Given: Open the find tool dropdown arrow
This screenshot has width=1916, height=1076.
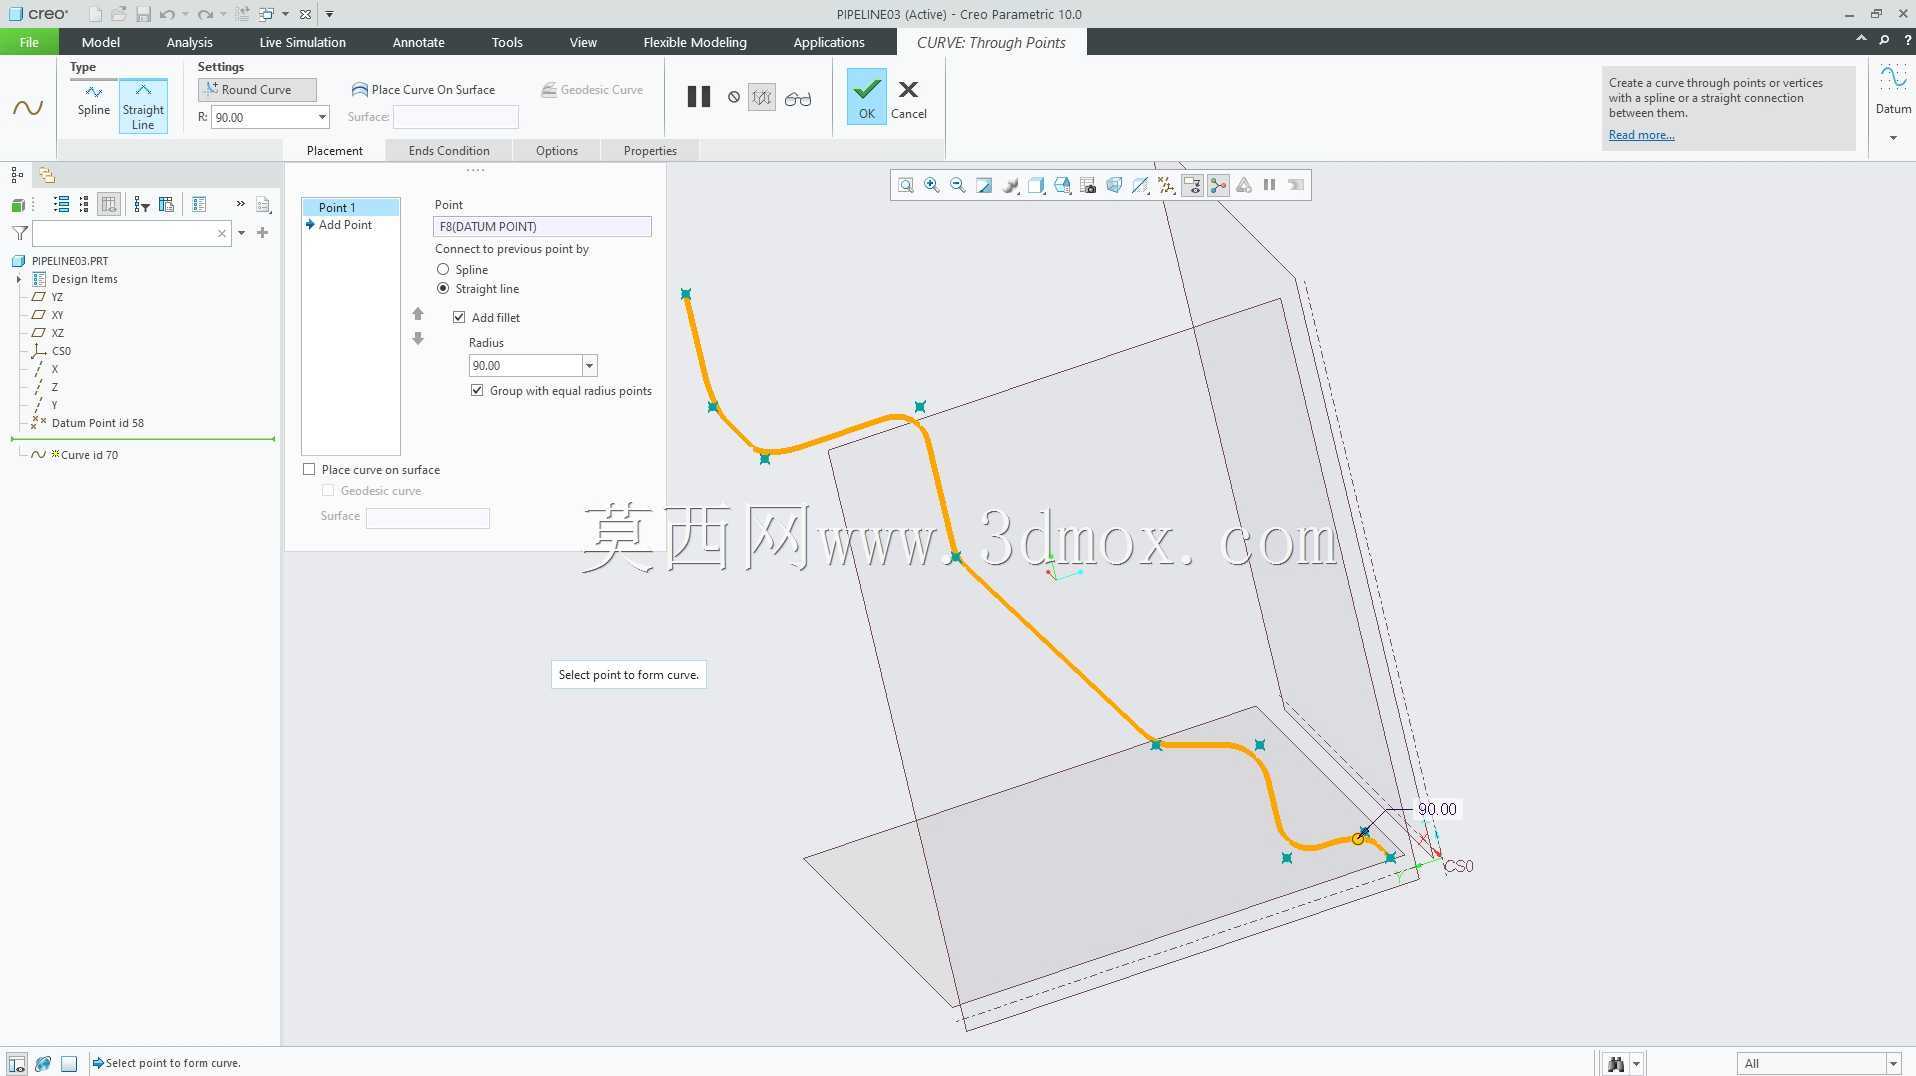Looking at the screenshot, I should click(1636, 1063).
